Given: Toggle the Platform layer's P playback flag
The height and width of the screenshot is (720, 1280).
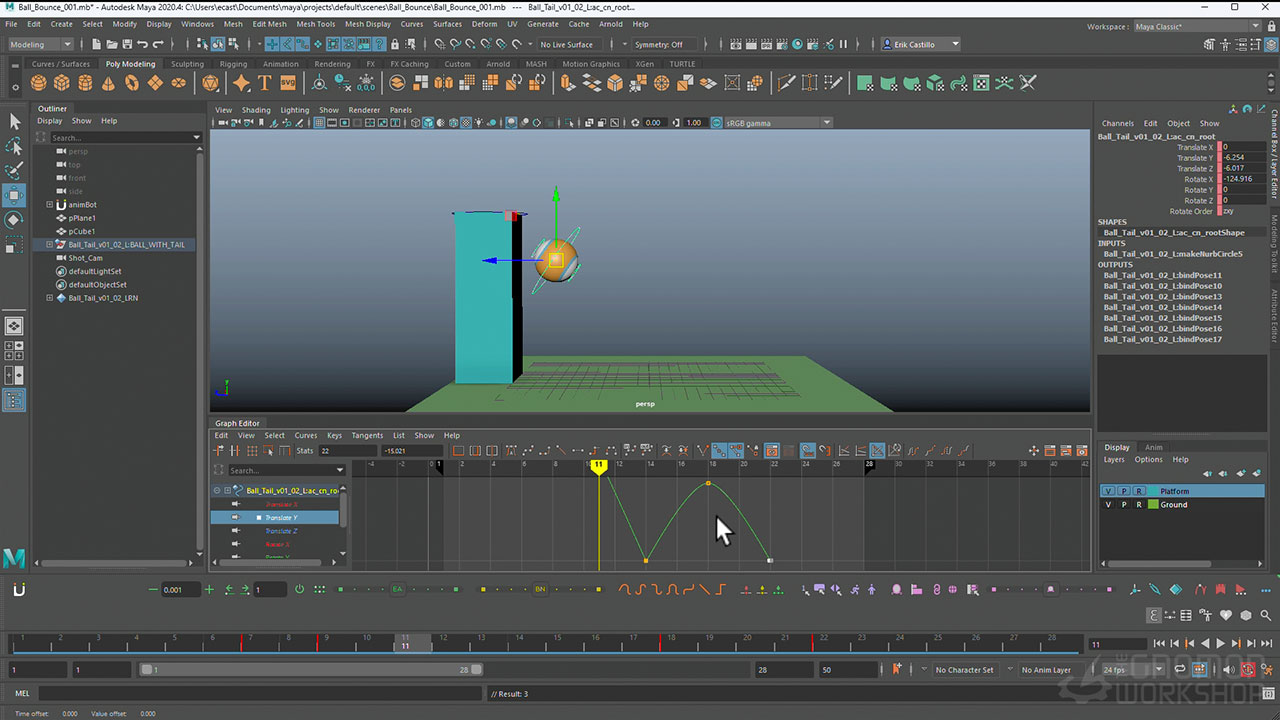Looking at the screenshot, I should (x=1123, y=491).
